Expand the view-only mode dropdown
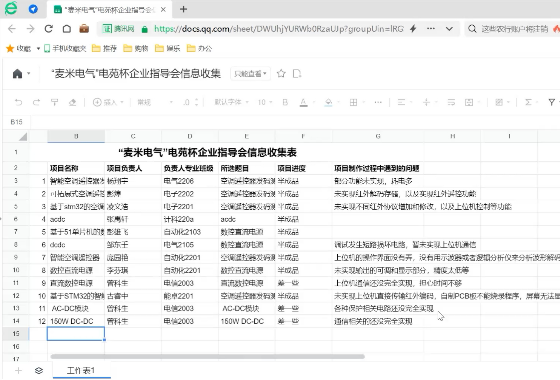This screenshot has height=380, width=560. tap(250, 74)
